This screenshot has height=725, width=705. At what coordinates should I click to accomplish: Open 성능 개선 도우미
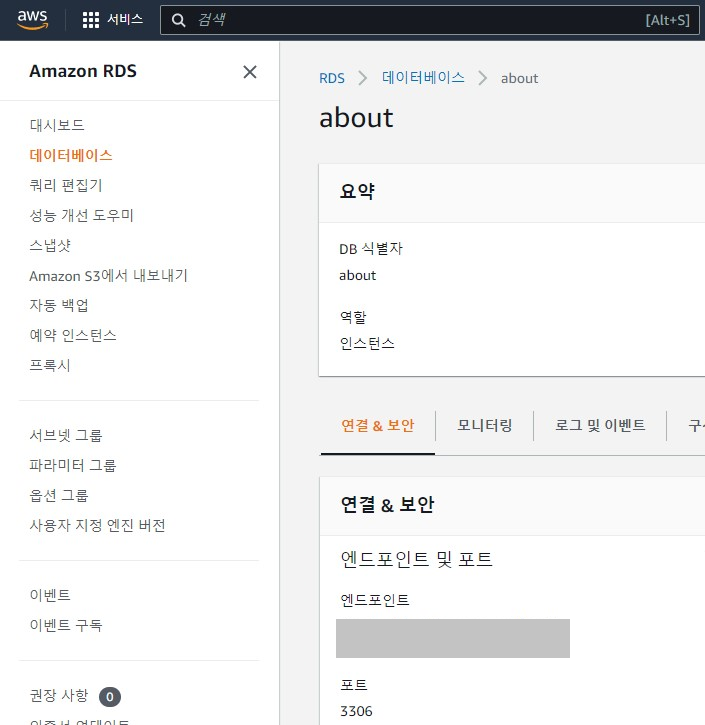click(81, 215)
